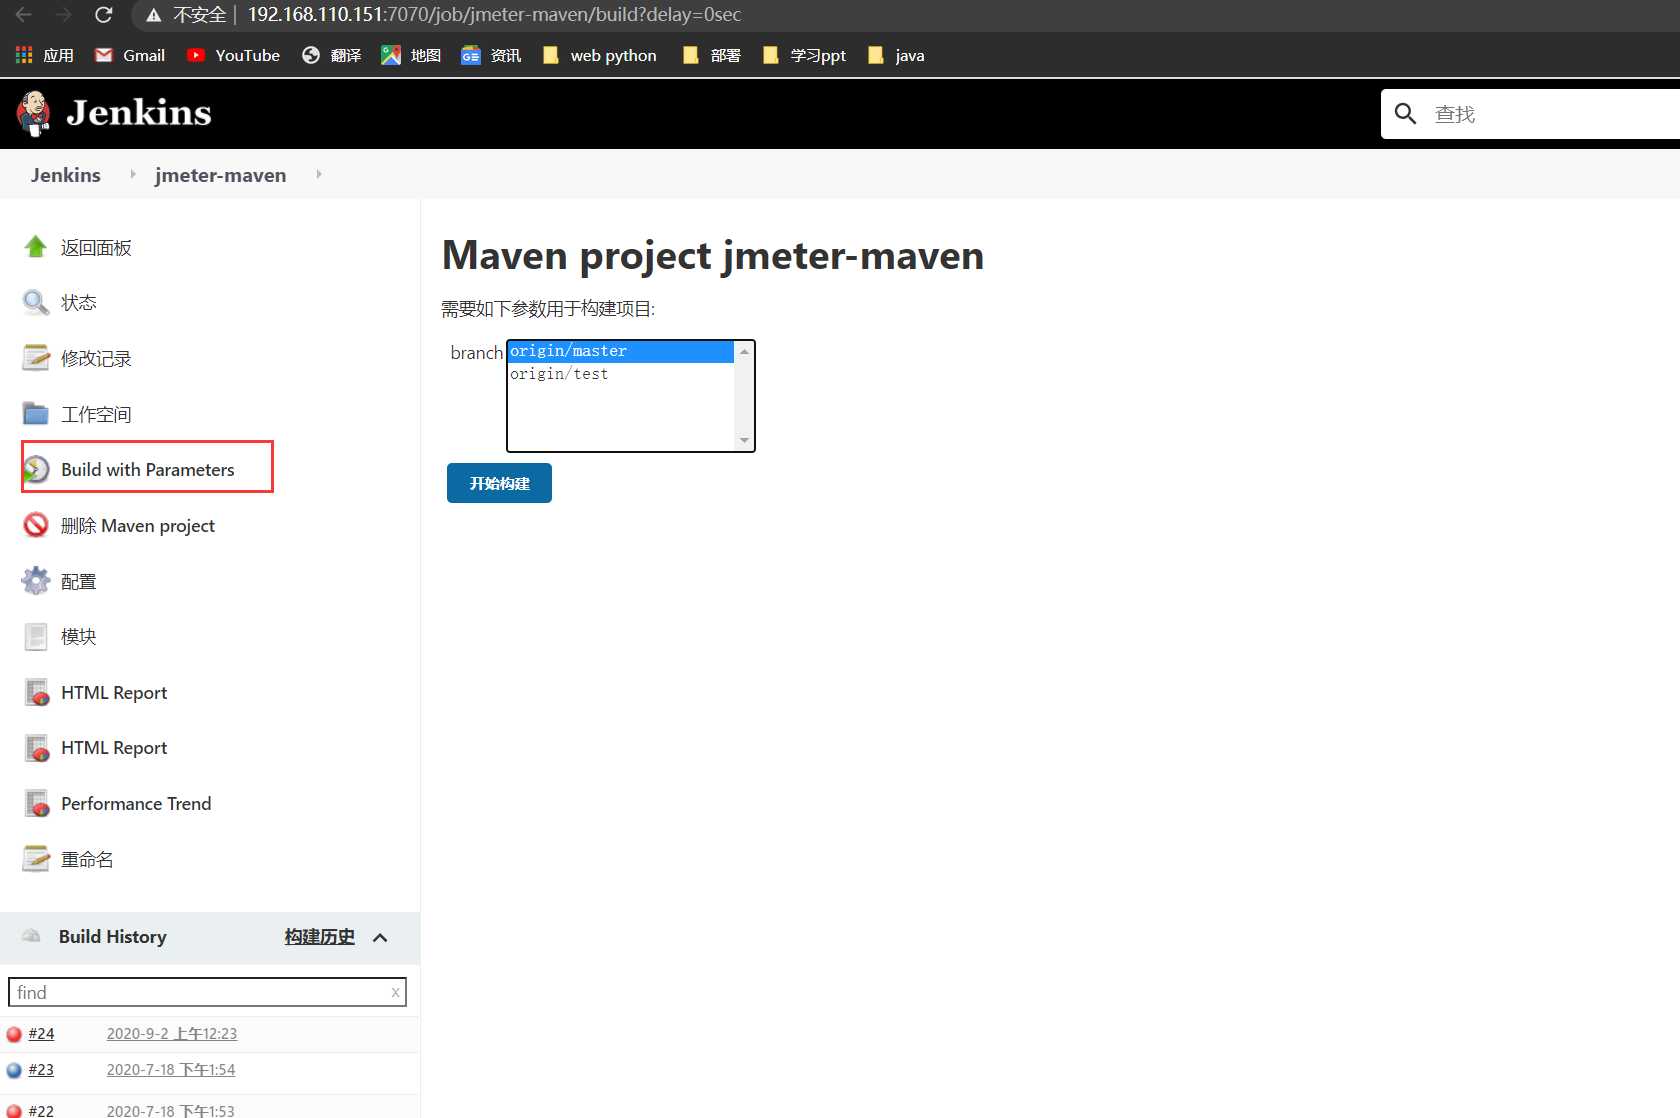This screenshot has height=1118, width=1680.
Task: Click the branch list scroll-down arrow
Action: coord(744,441)
